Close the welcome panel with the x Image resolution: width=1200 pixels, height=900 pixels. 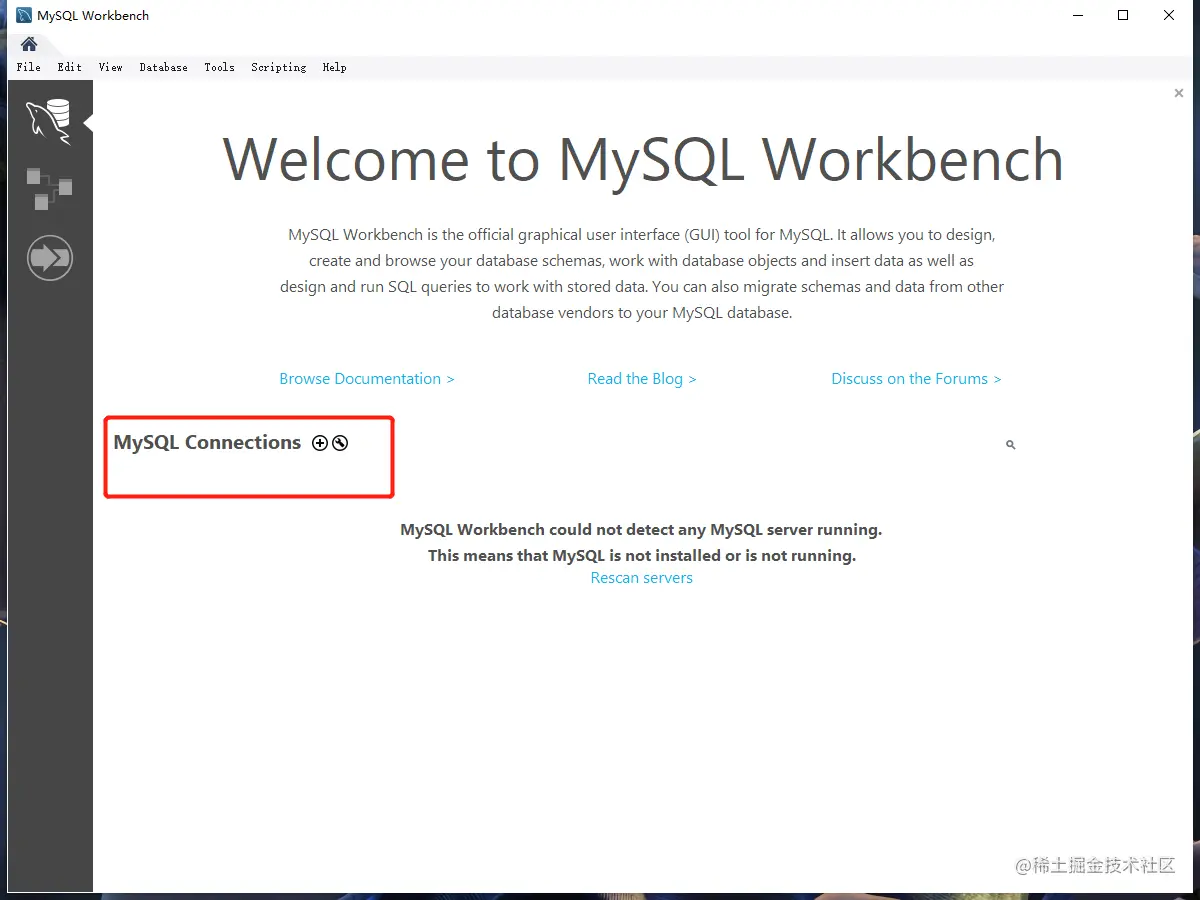pyautogui.click(x=1179, y=93)
